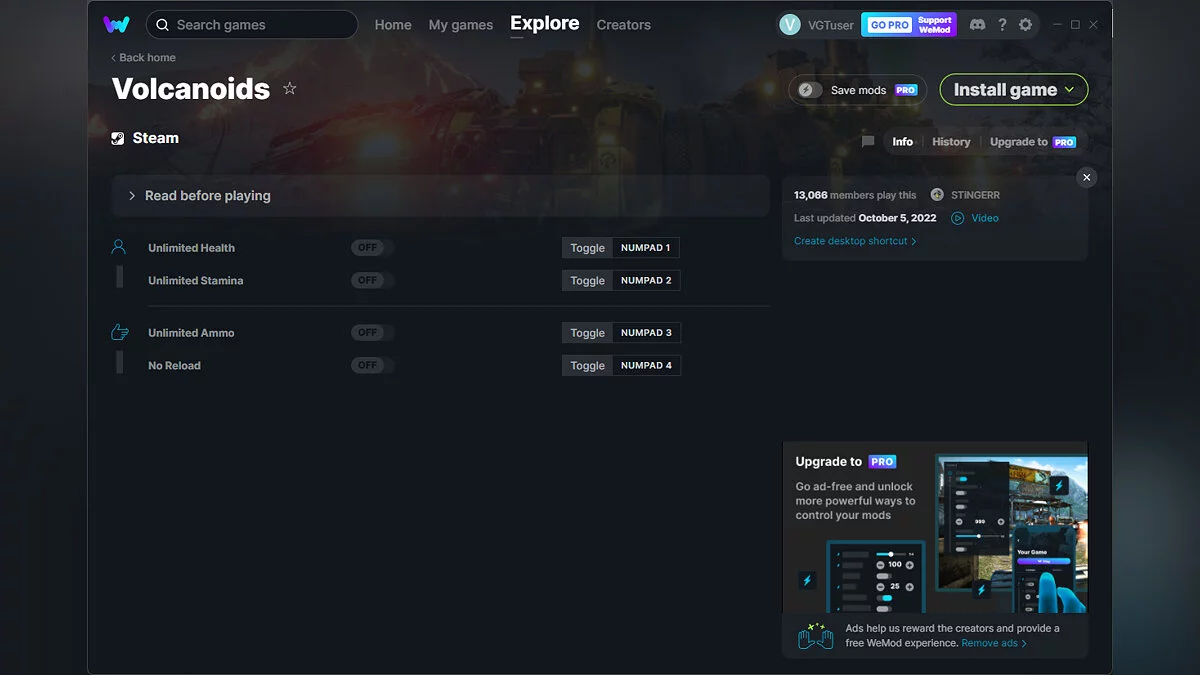Enable the Unlimited Health toggle

point(372,248)
